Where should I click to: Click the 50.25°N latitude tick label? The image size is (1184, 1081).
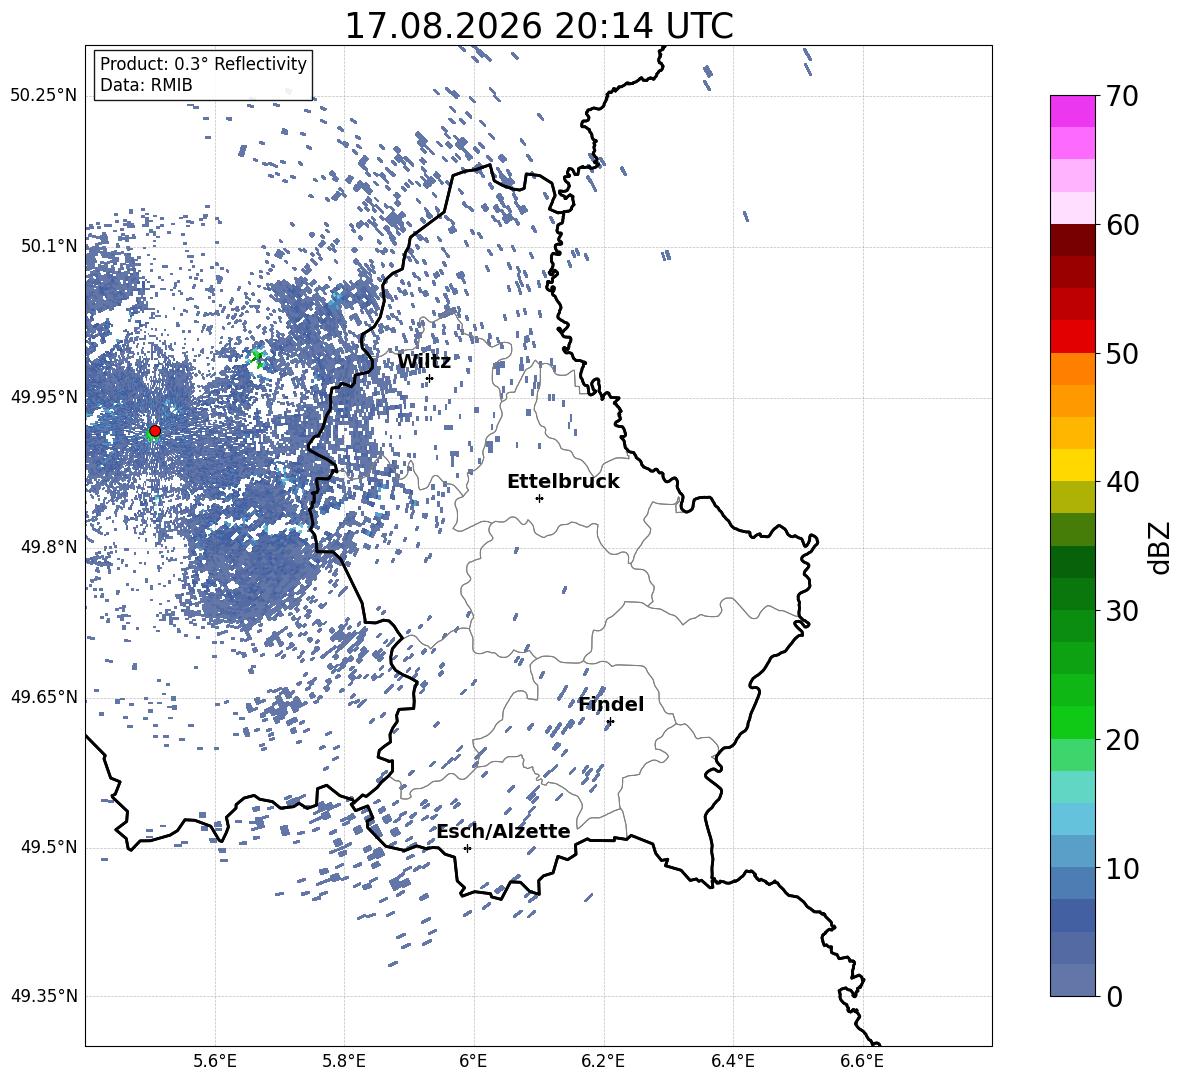pos(45,96)
